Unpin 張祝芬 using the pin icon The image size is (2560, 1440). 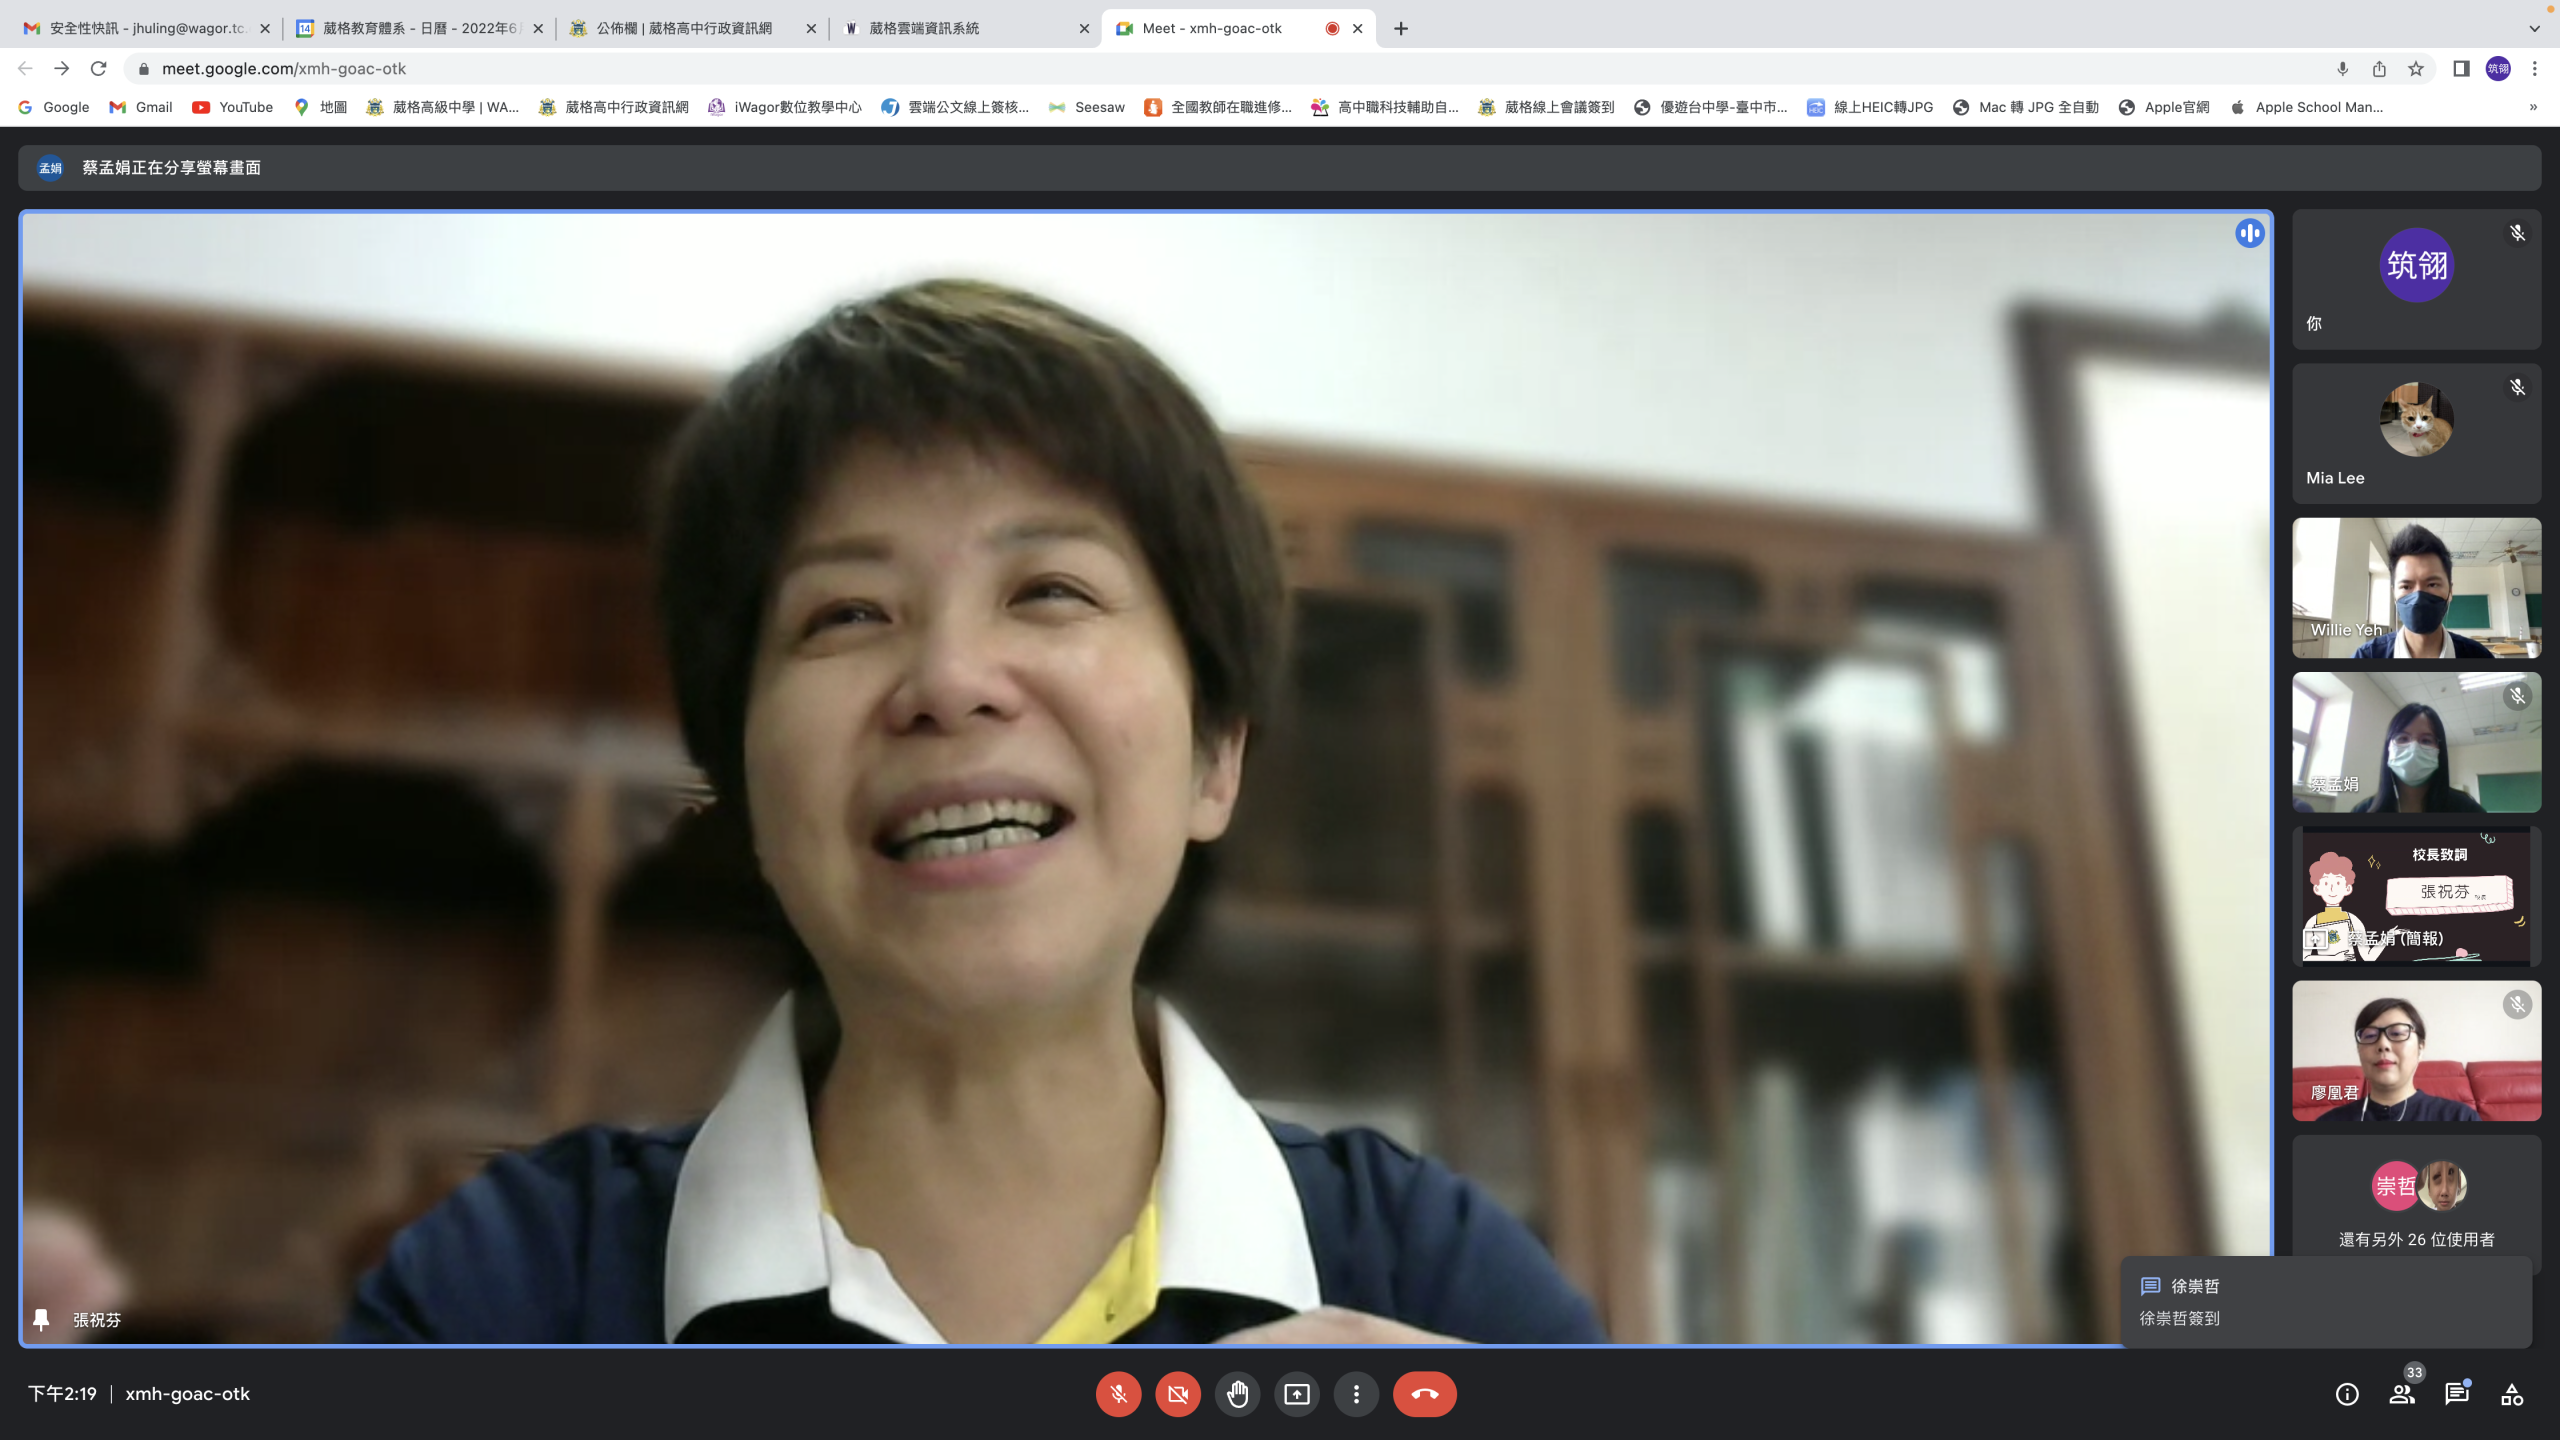coord(41,1320)
